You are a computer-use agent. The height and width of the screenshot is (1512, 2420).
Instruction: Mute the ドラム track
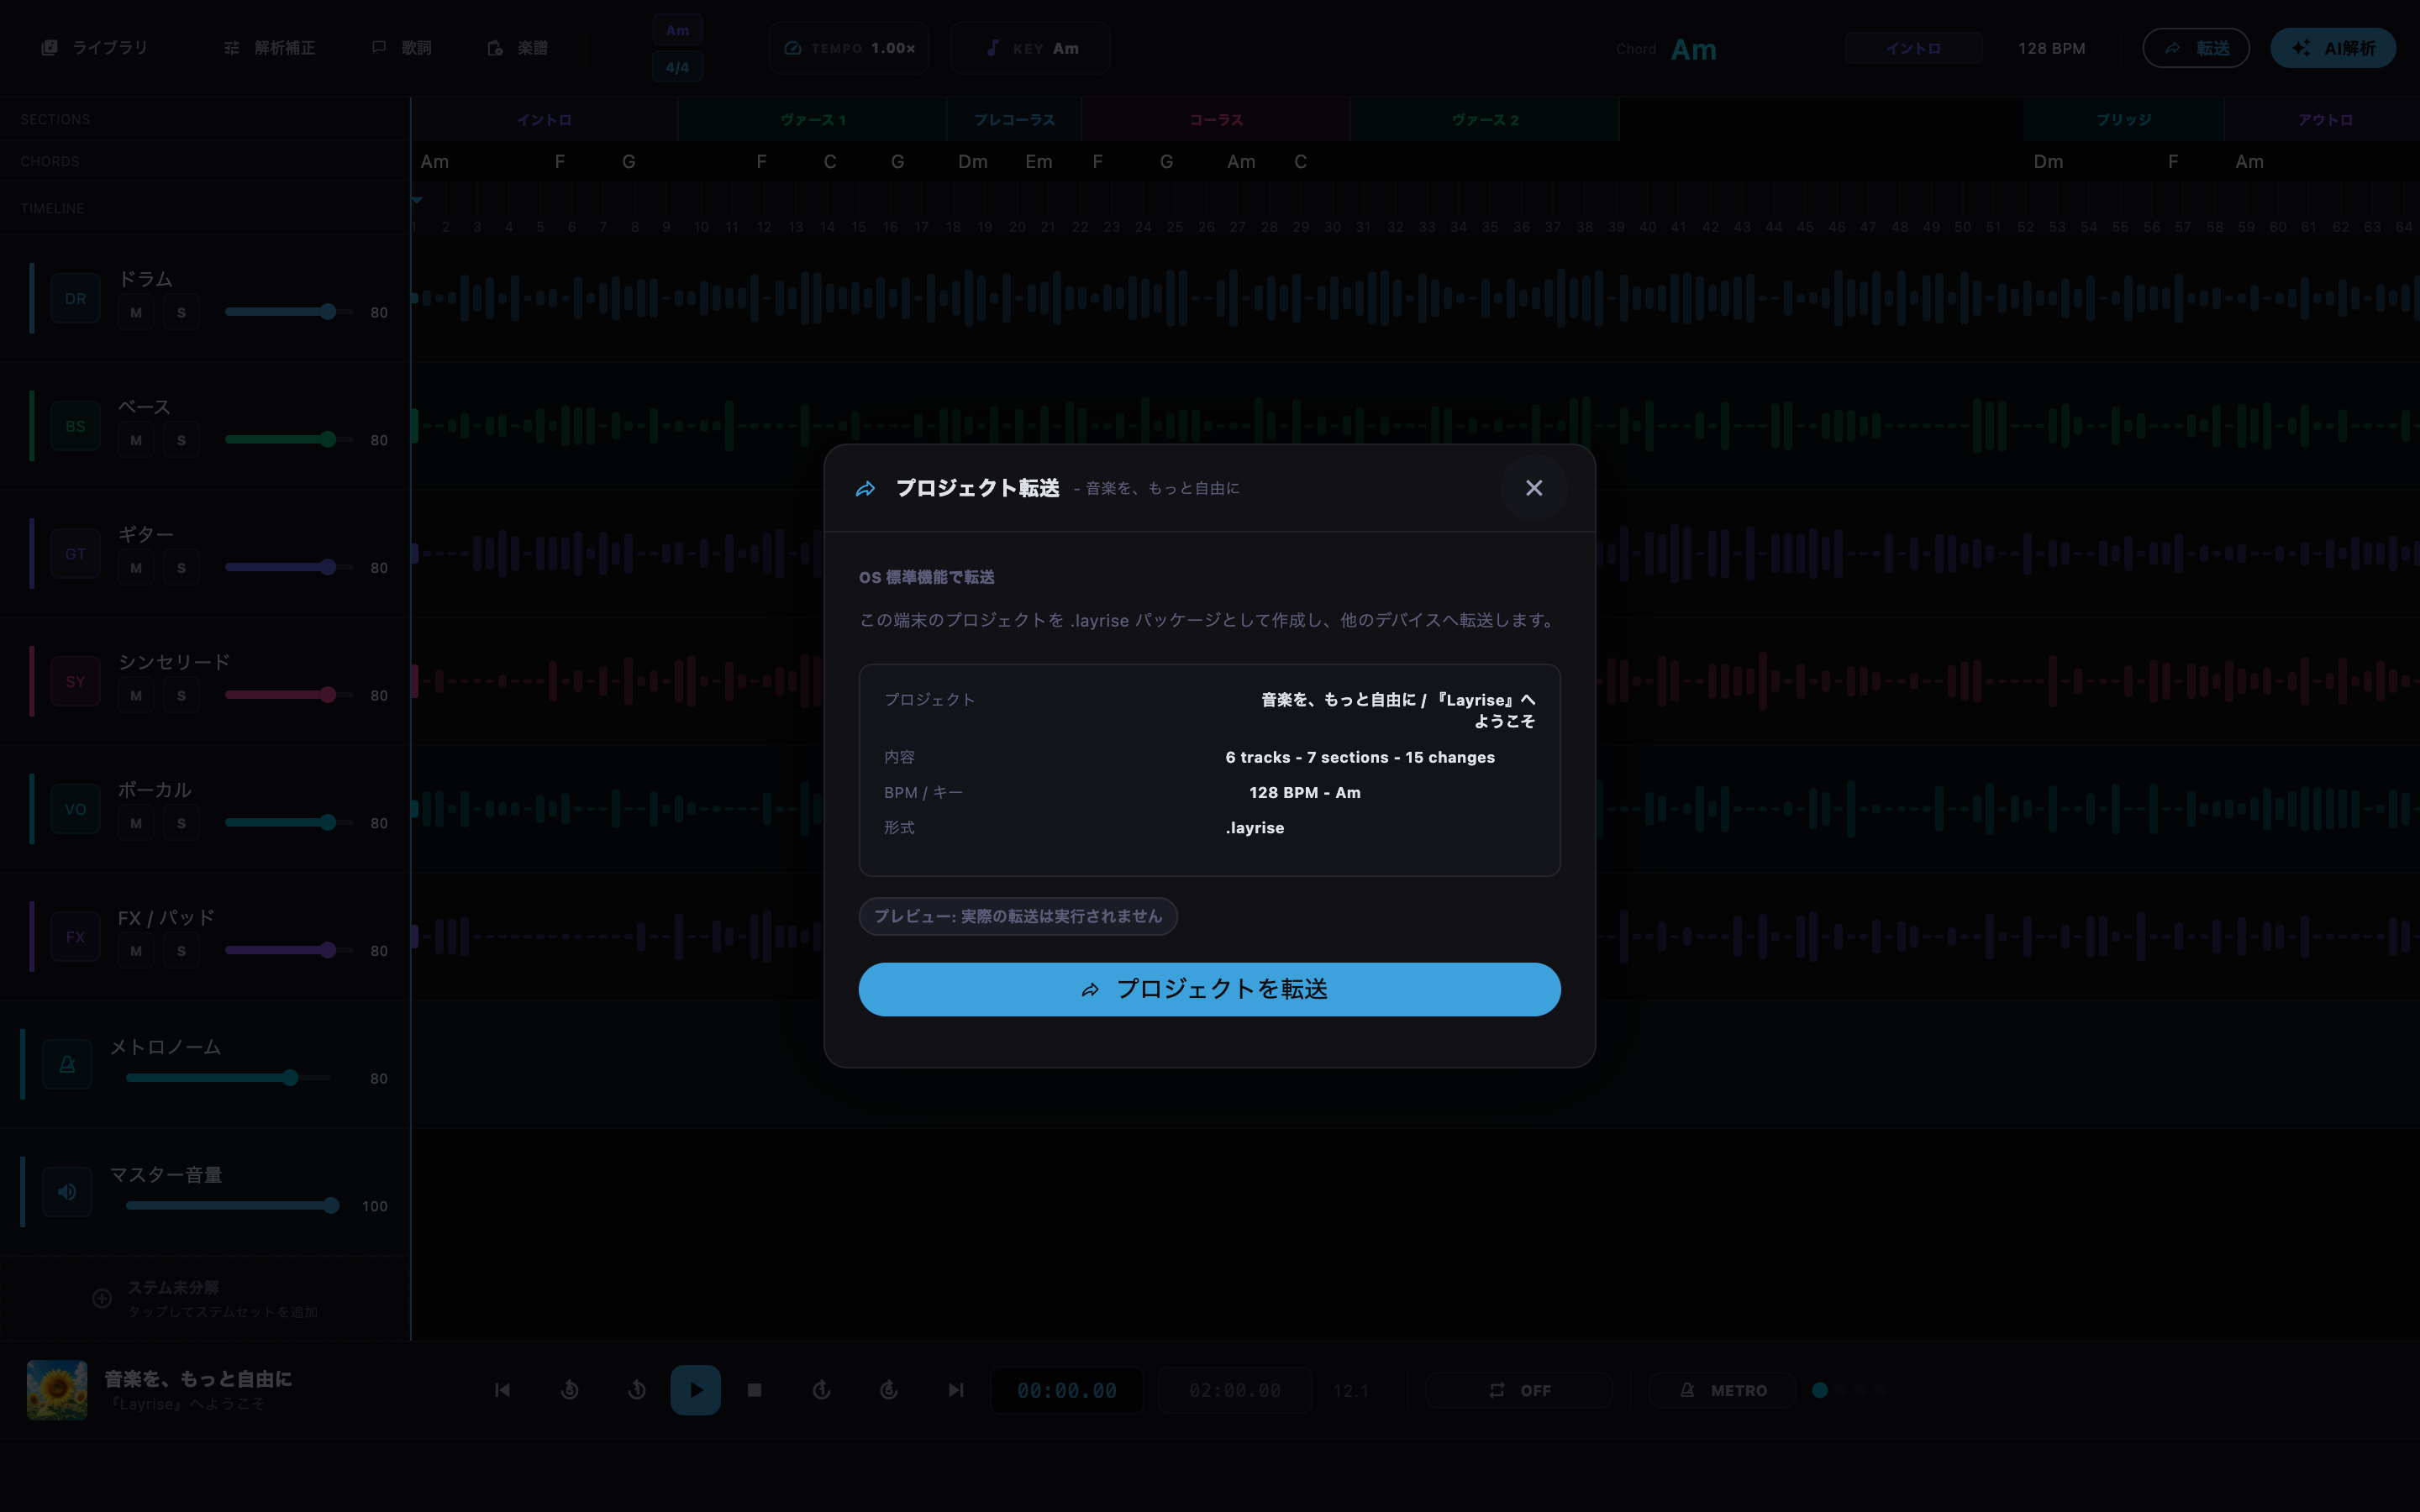point(136,313)
